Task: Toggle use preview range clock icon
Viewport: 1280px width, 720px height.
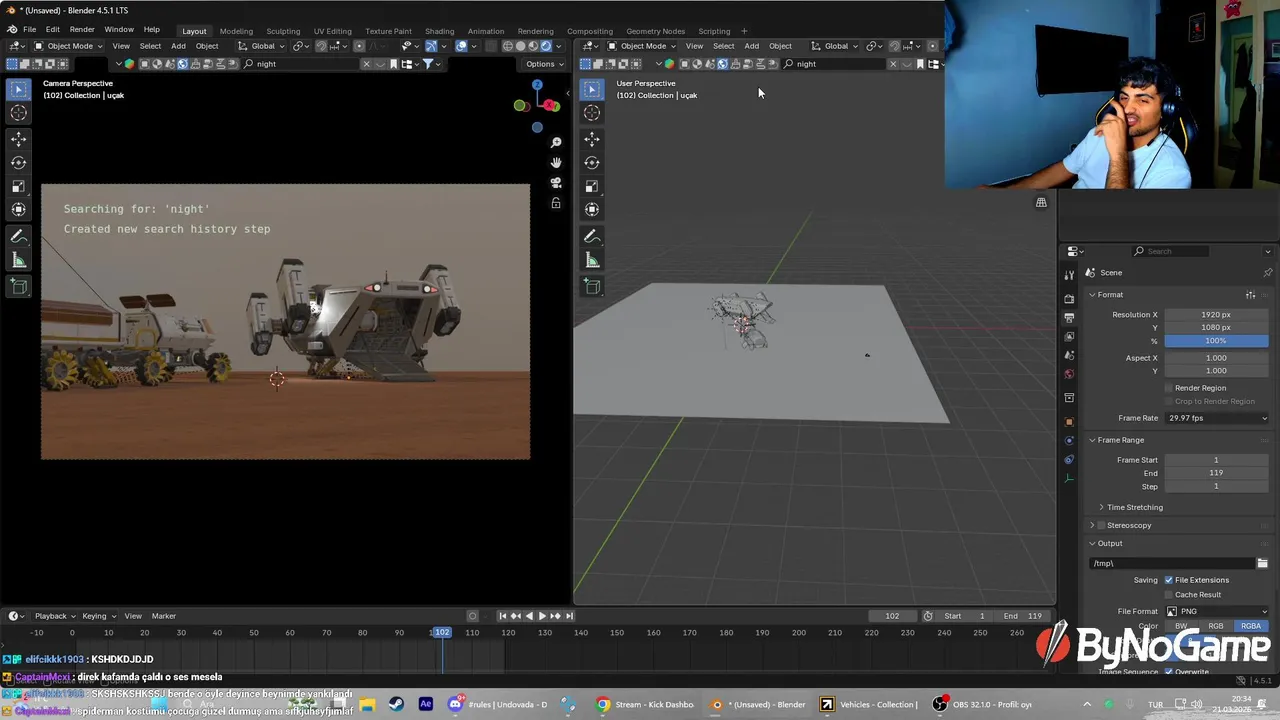Action: 928,616
